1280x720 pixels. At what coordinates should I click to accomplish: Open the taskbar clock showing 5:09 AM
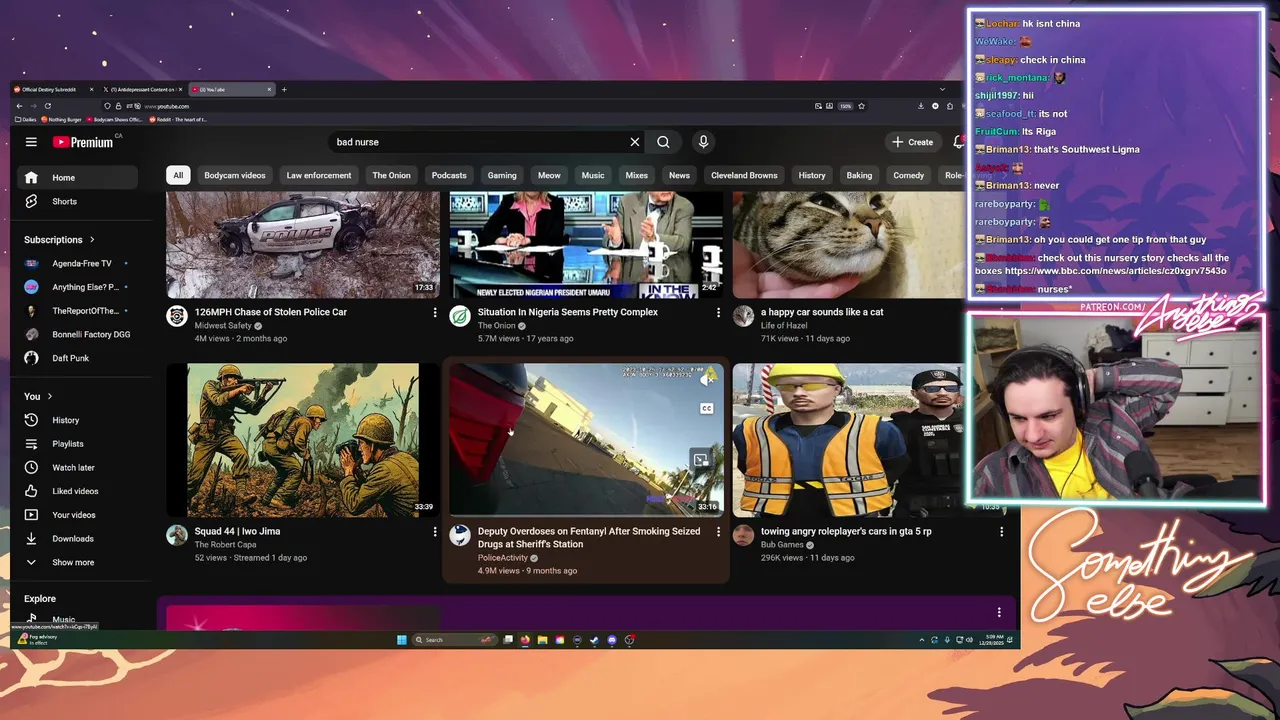pyautogui.click(x=991, y=640)
